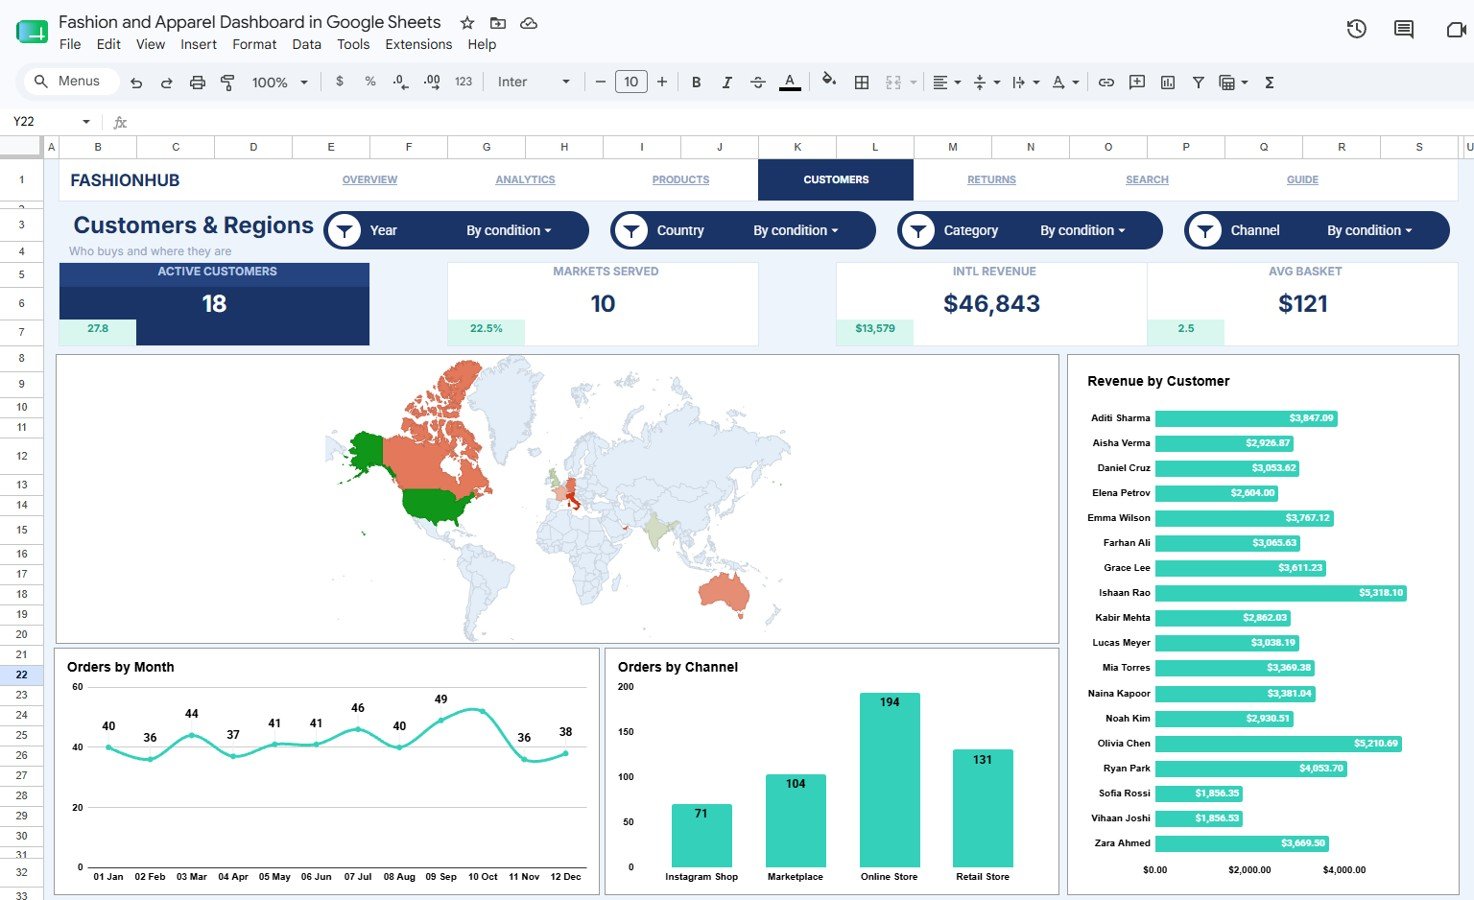Decrease font size with minus button
This screenshot has width=1474, height=900.
click(600, 82)
